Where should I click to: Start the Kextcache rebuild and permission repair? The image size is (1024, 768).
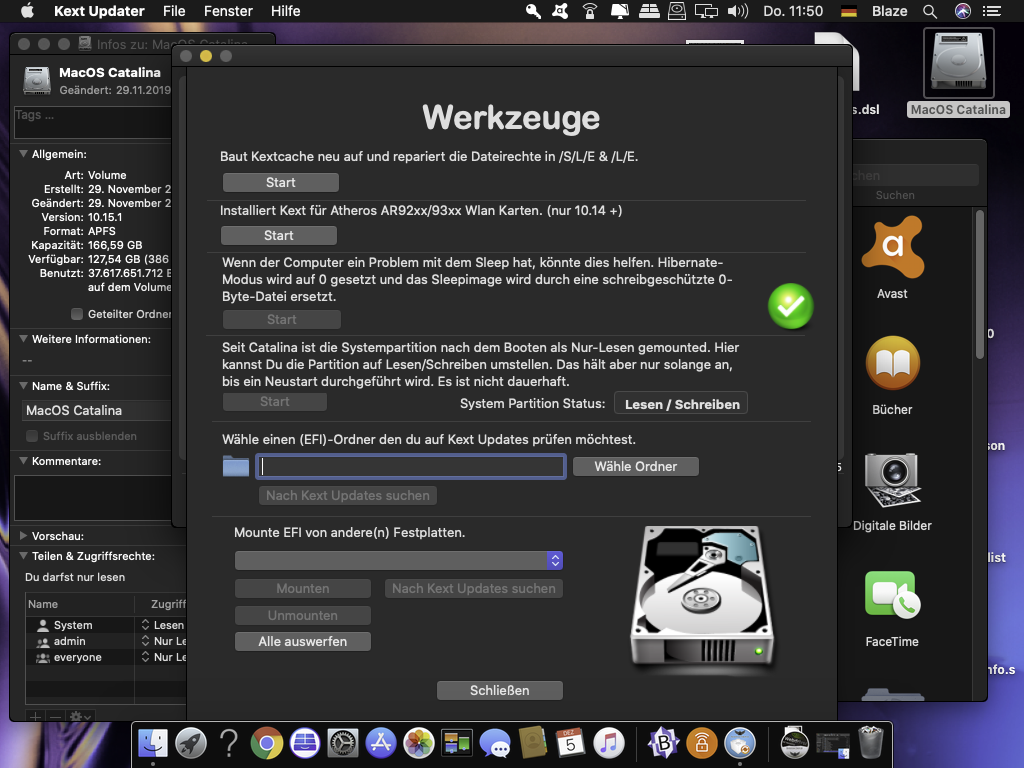[281, 183]
